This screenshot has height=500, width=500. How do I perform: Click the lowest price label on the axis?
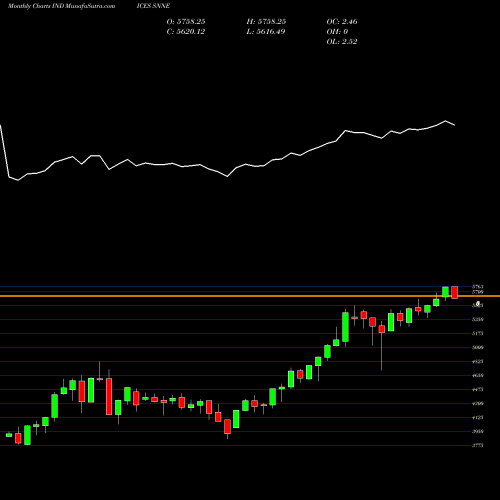coord(478,445)
